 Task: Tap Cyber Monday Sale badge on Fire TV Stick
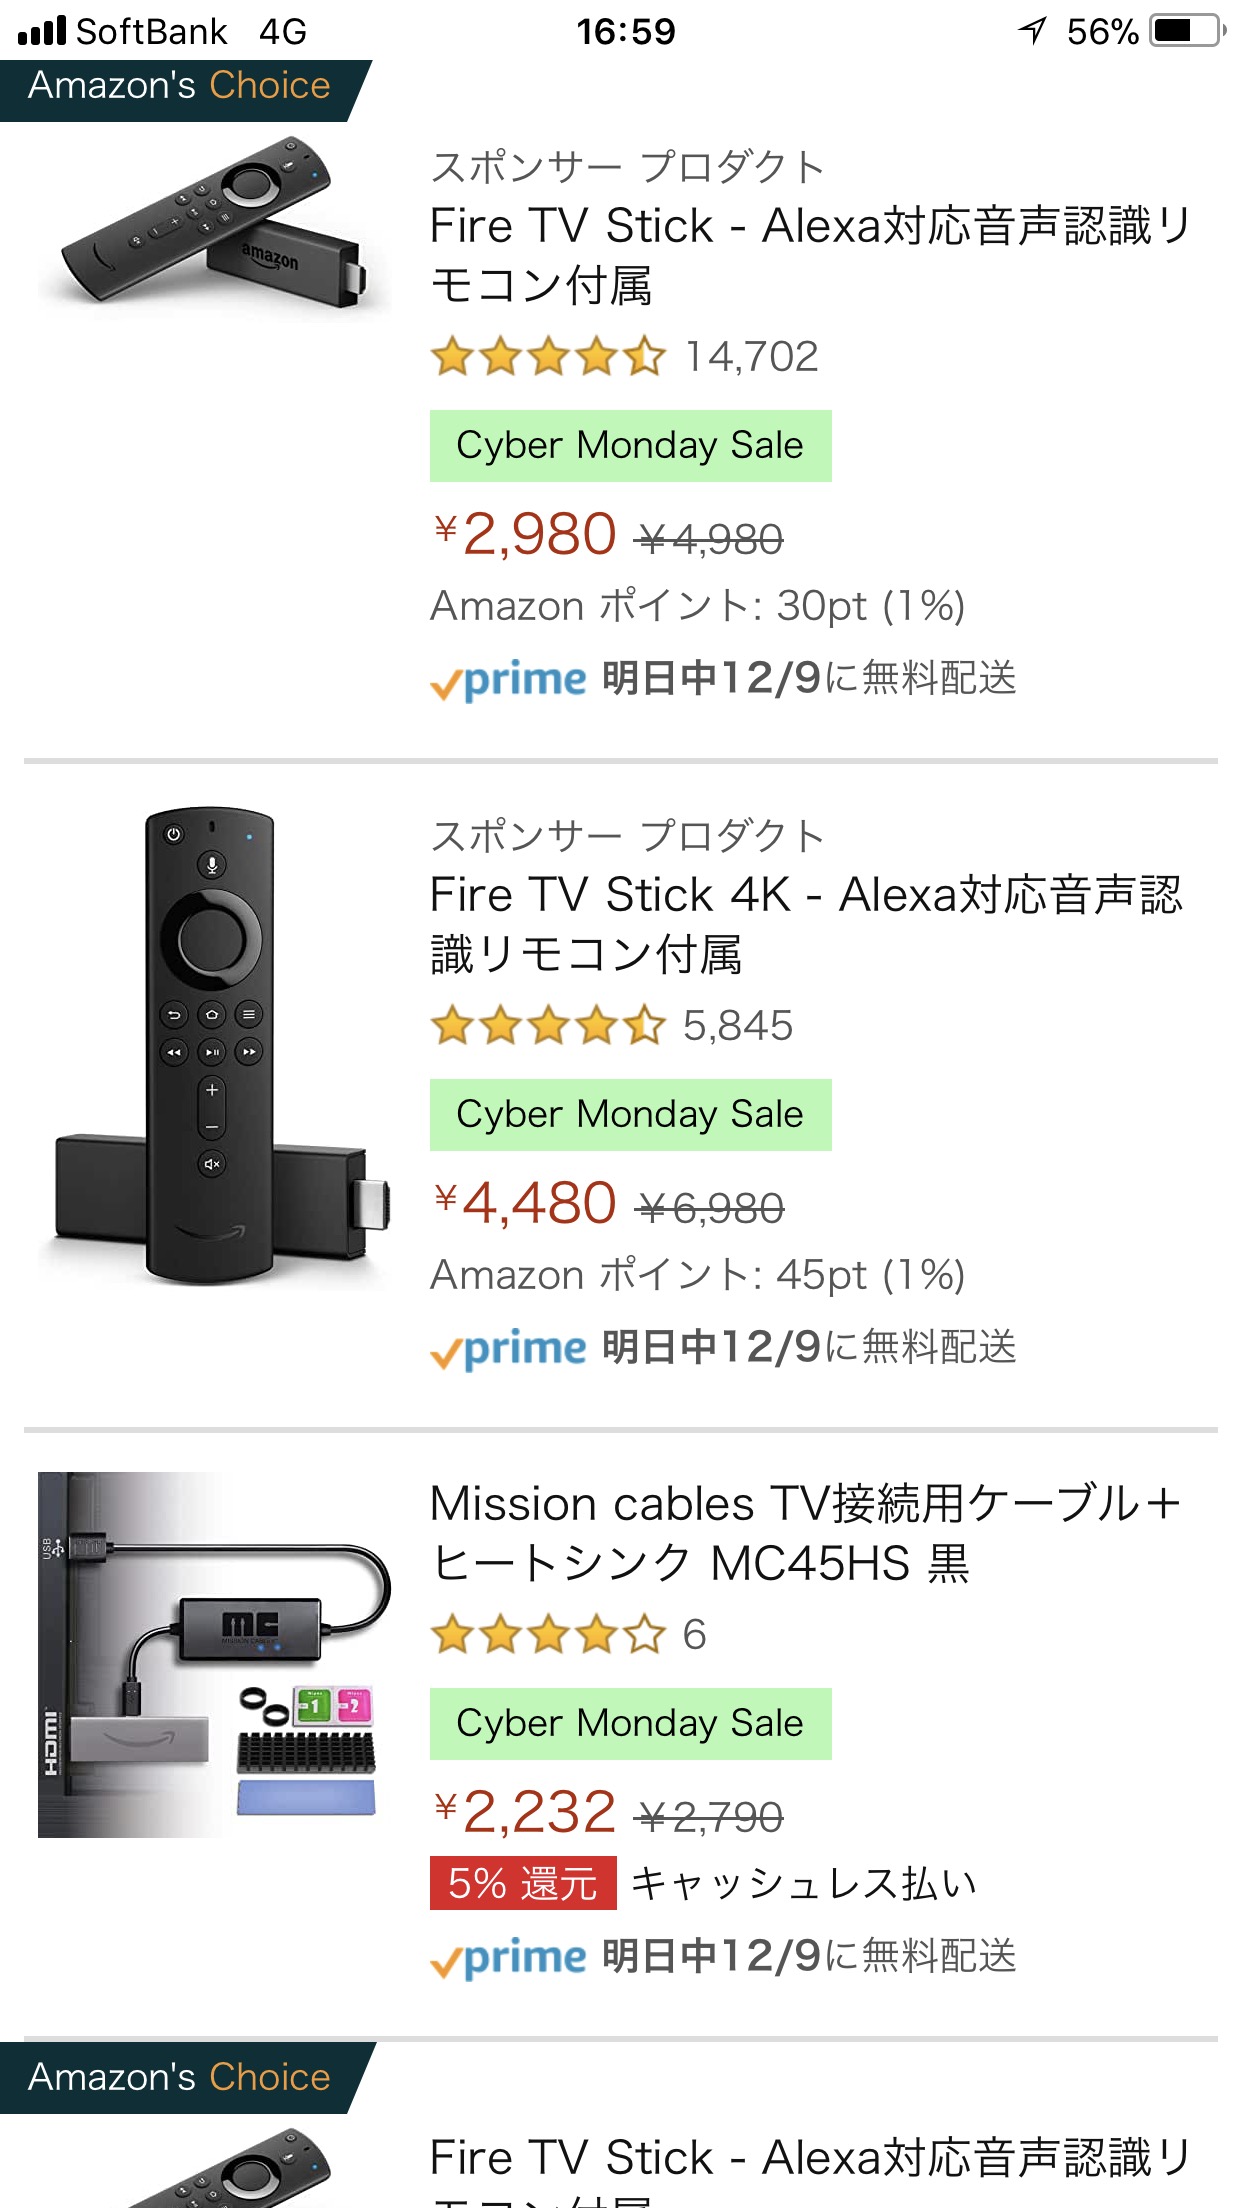(x=630, y=446)
